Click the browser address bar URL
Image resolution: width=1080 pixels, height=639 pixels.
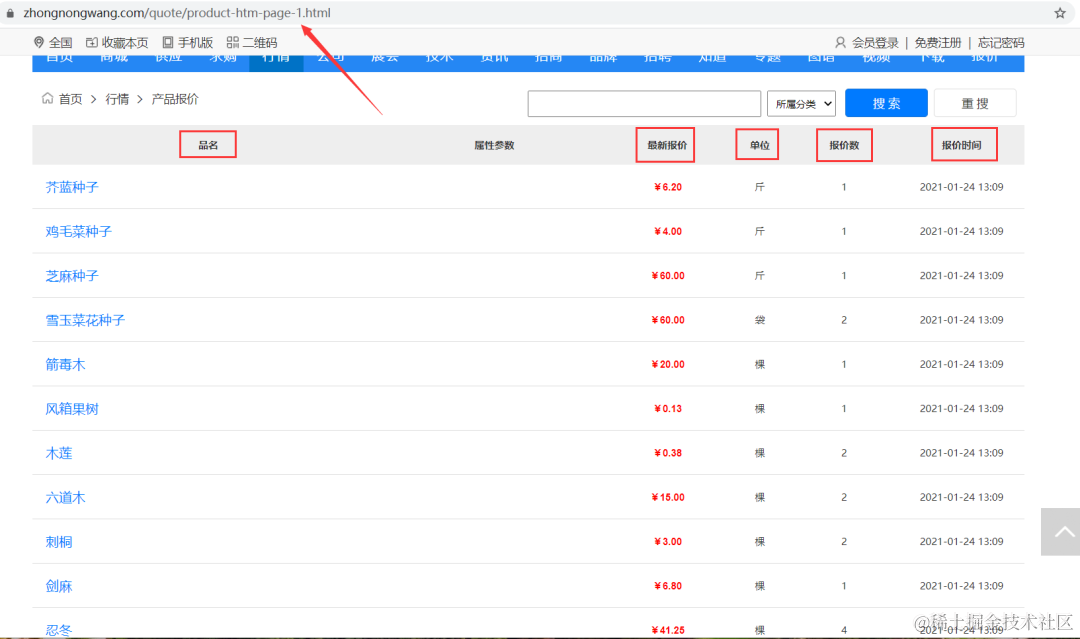[177, 13]
